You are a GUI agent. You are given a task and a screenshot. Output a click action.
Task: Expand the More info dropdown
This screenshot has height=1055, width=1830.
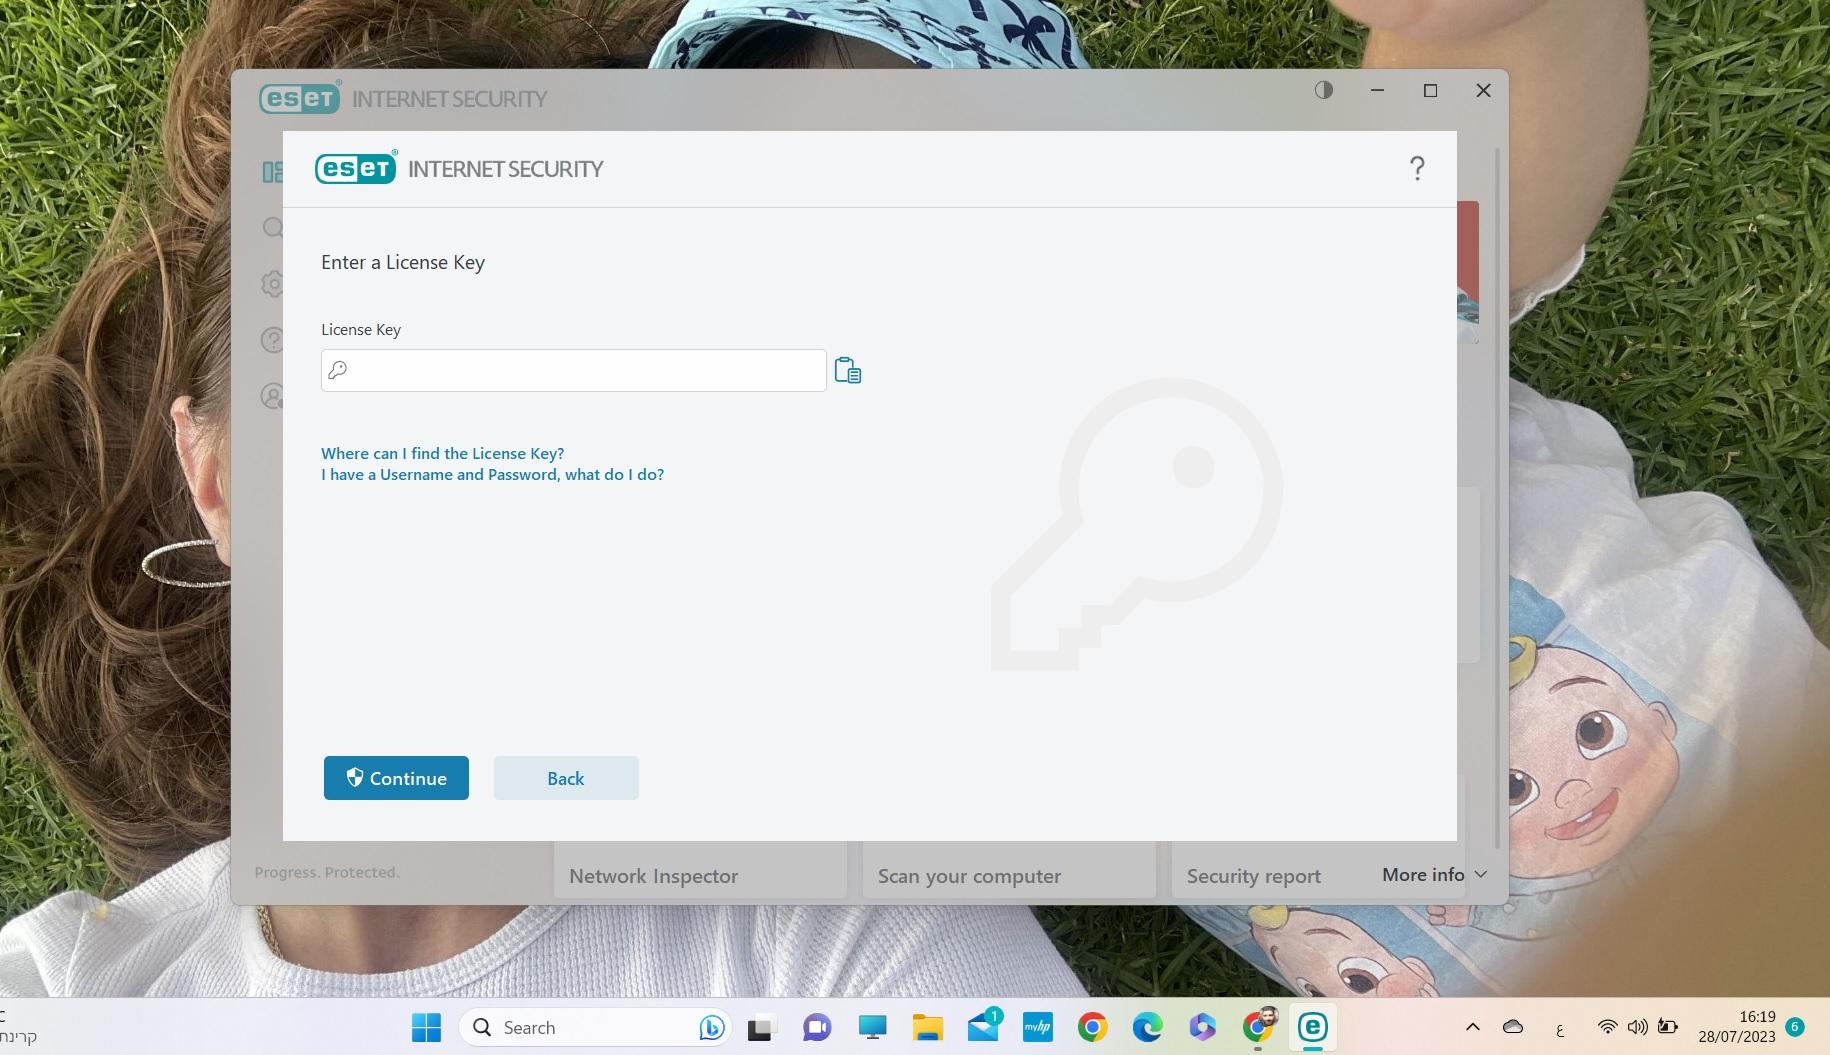1434,874
